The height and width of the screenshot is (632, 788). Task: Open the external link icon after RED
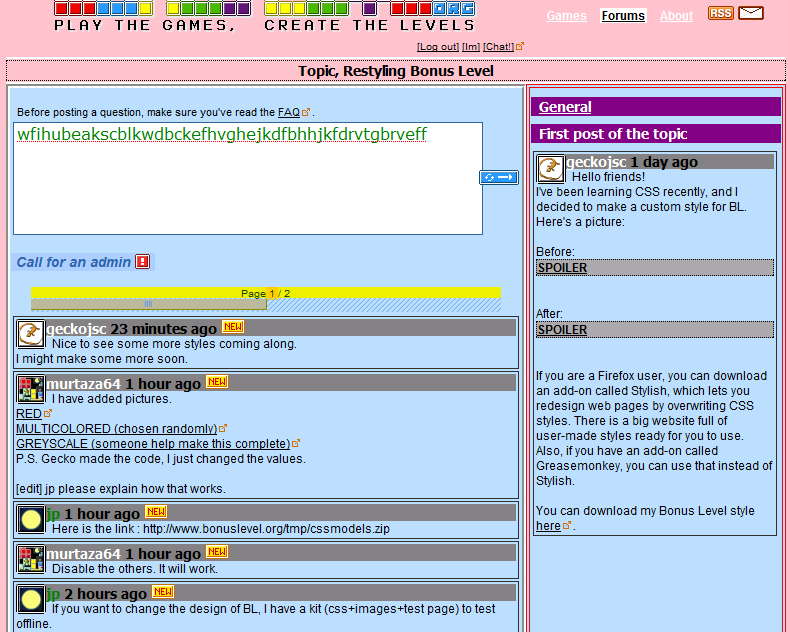pos(48,413)
